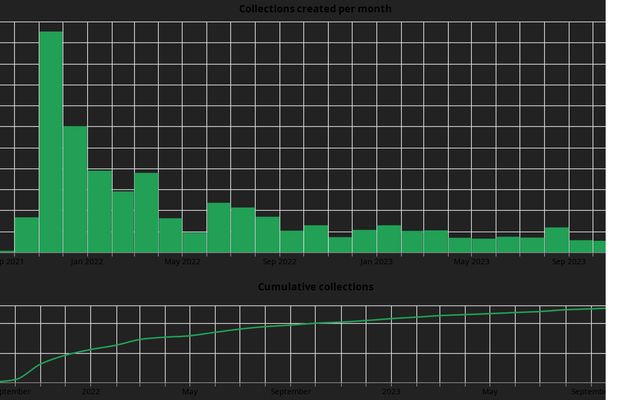Click the '2022' label on cumulative chart axis
Viewport: 640px width, 400px height.
[x=91, y=391]
